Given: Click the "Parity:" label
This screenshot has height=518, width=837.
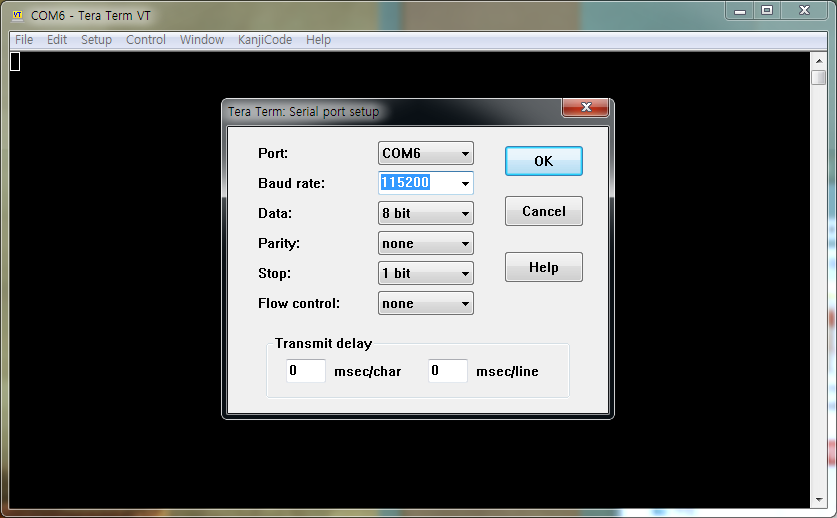Looking at the screenshot, I should point(279,244).
